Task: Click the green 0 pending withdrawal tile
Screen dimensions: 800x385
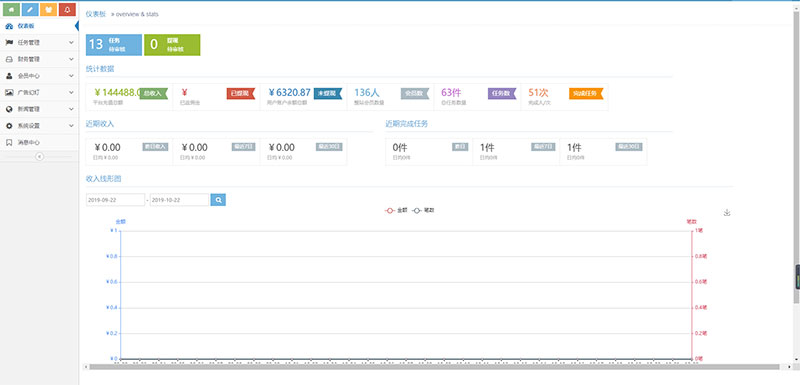Action: click(x=172, y=45)
